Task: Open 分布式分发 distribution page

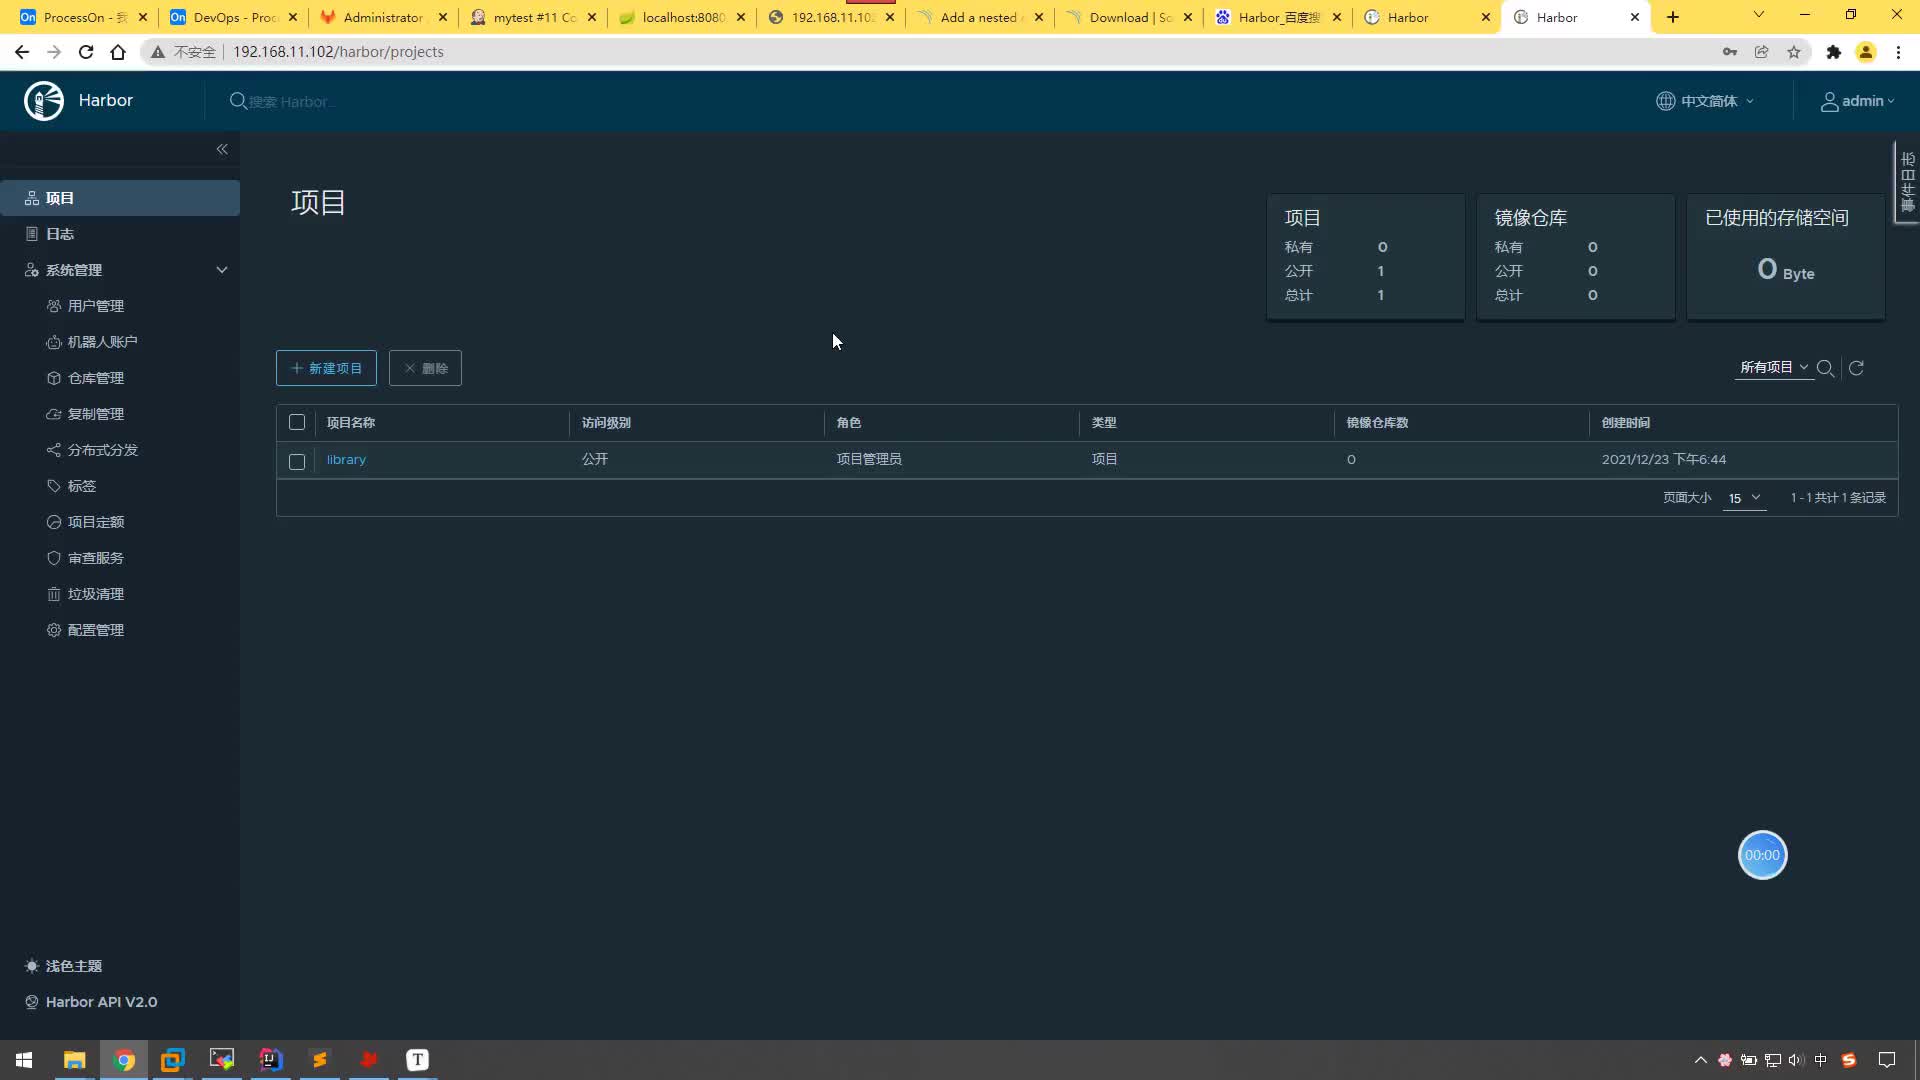Action: (x=102, y=450)
